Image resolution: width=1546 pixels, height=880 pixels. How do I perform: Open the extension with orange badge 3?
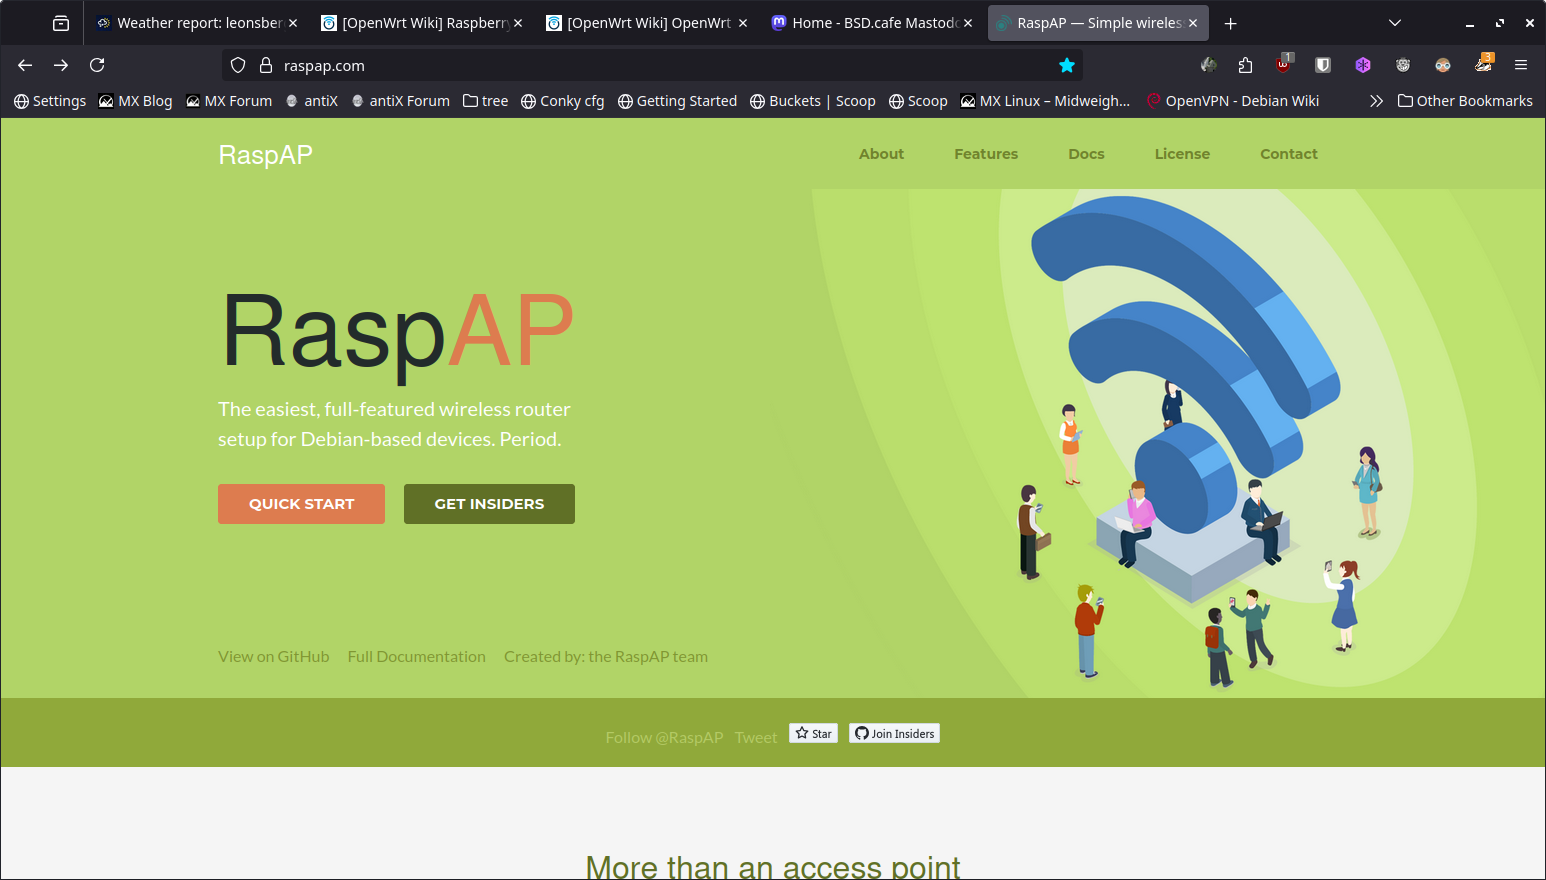1484,64
